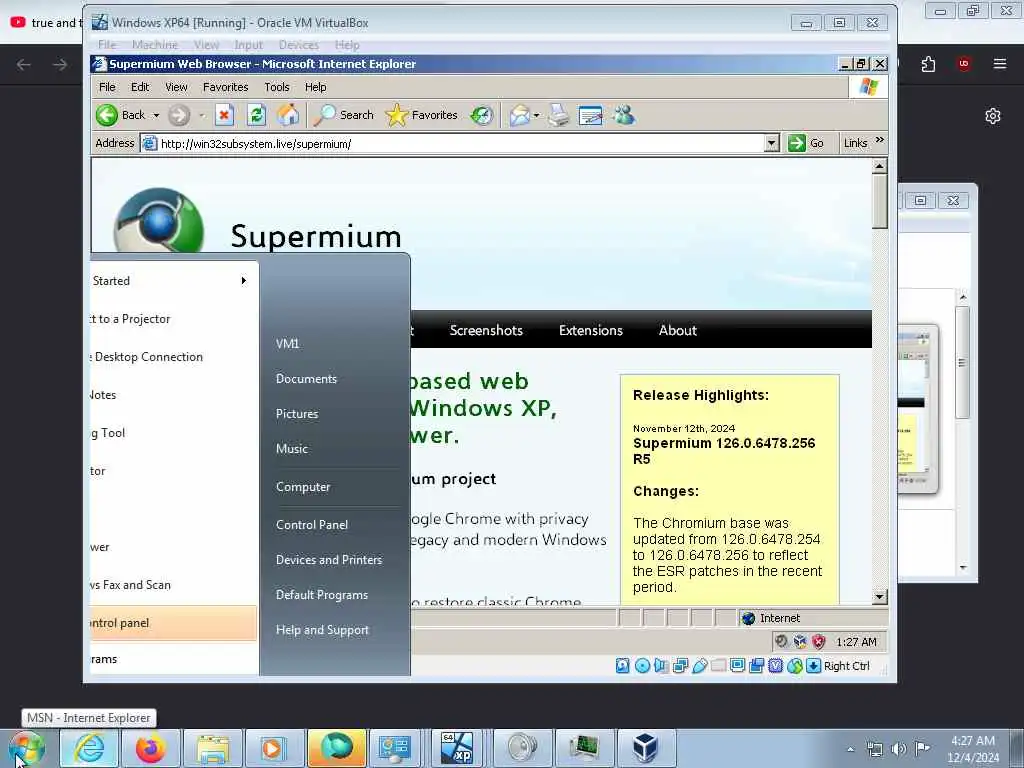Expand the Started submenu arrow in Start menu

click(x=244, y=281)
